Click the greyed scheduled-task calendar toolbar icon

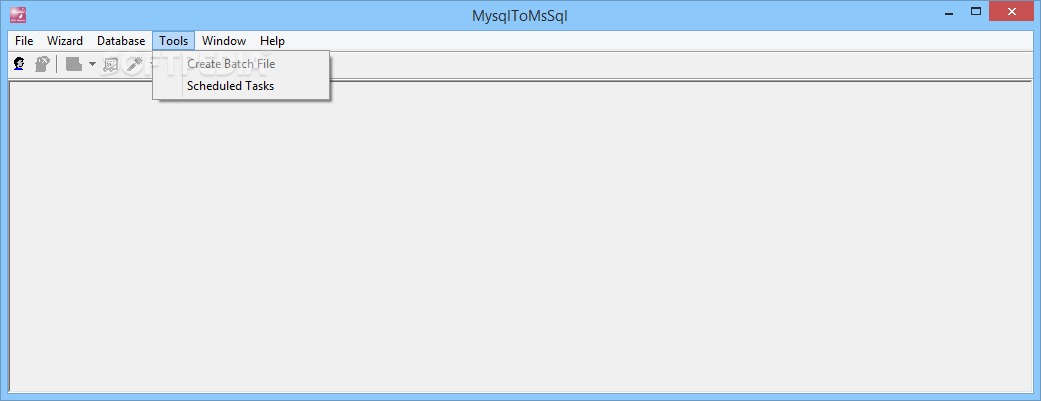coord(111,64)
